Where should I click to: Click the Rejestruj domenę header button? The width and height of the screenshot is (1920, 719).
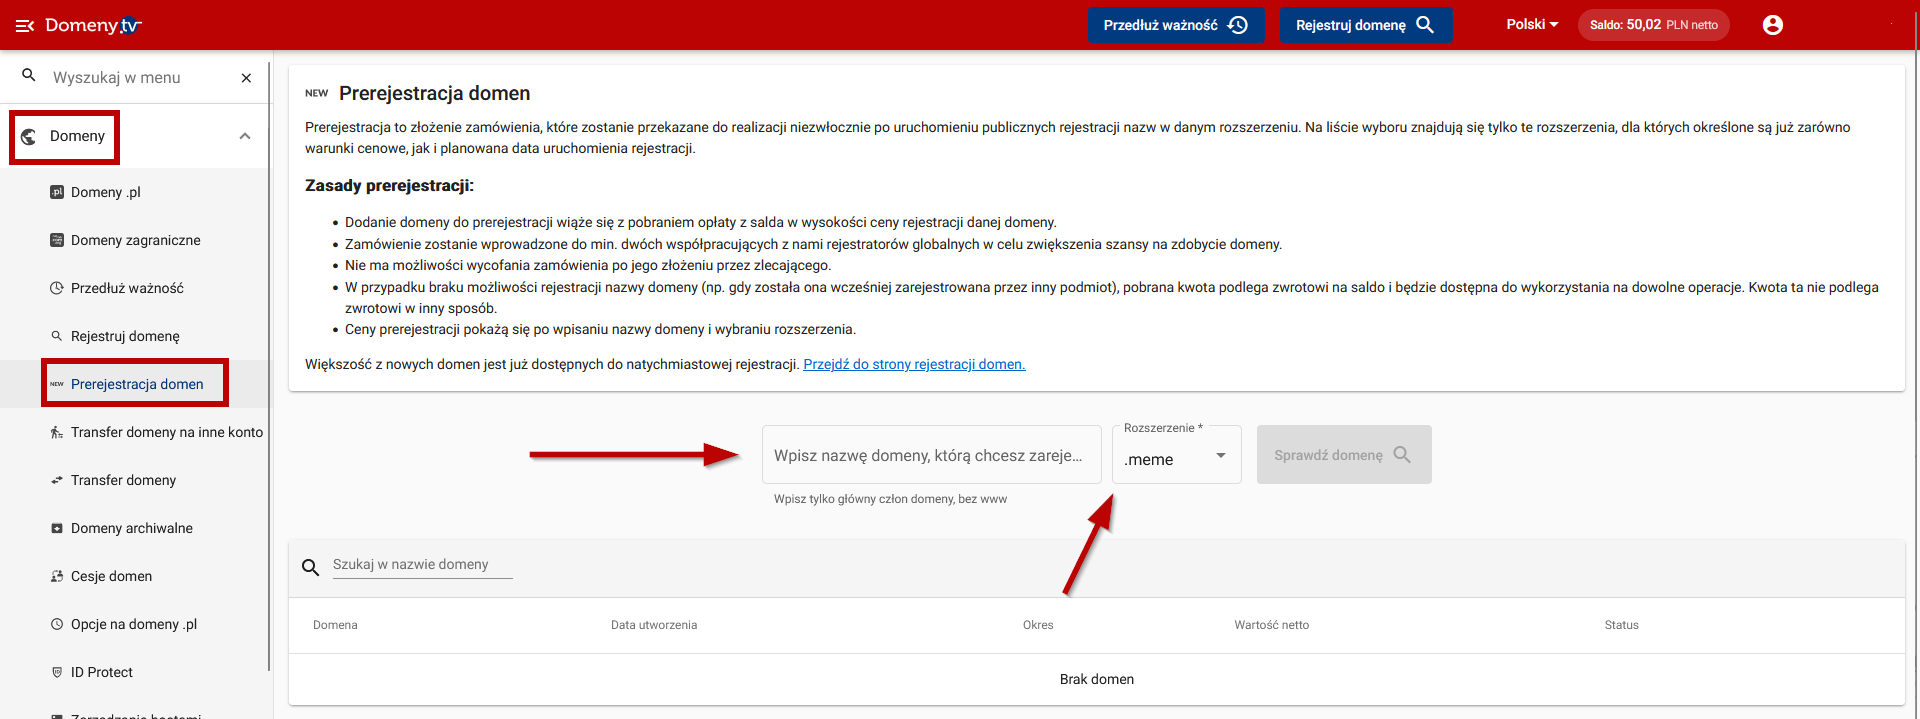1365,25
